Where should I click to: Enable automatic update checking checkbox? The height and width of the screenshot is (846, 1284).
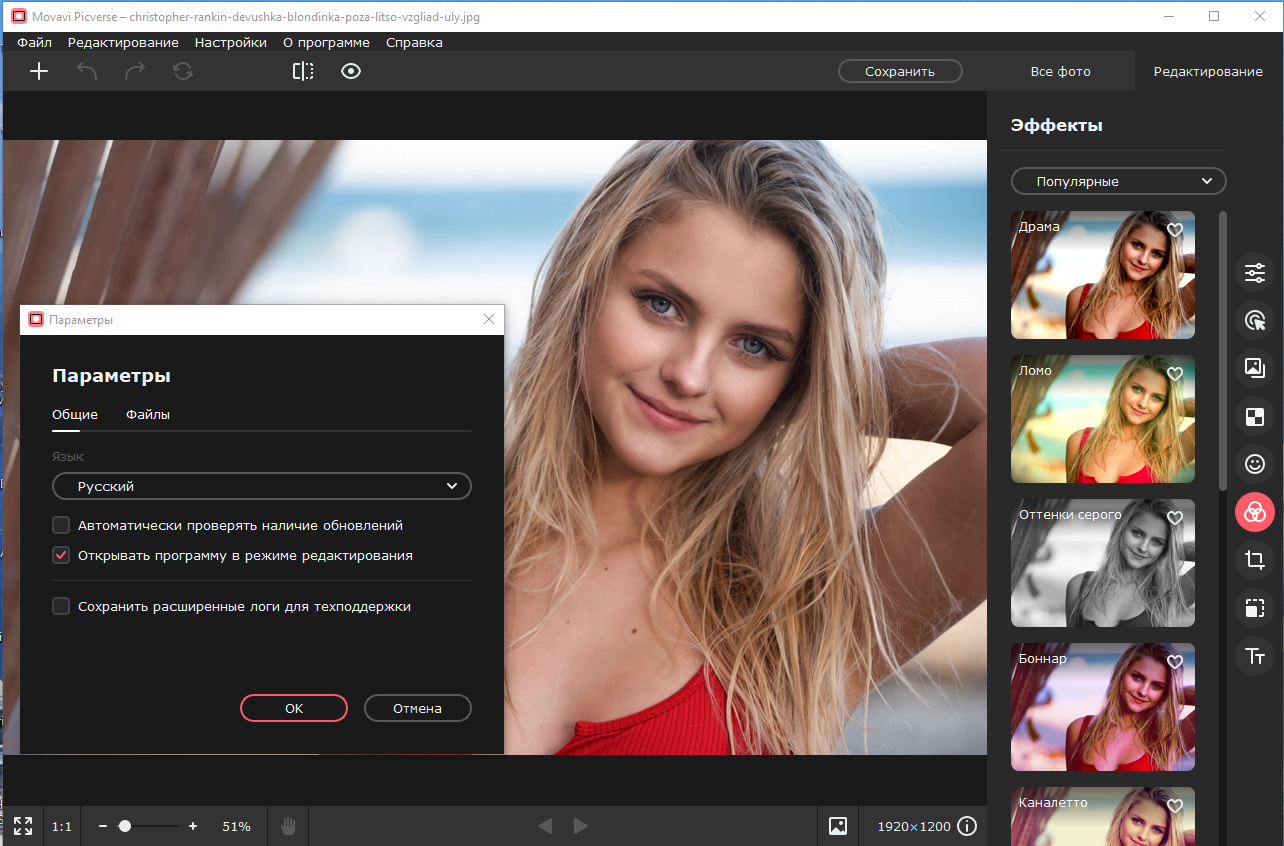(x=61, y=525)
